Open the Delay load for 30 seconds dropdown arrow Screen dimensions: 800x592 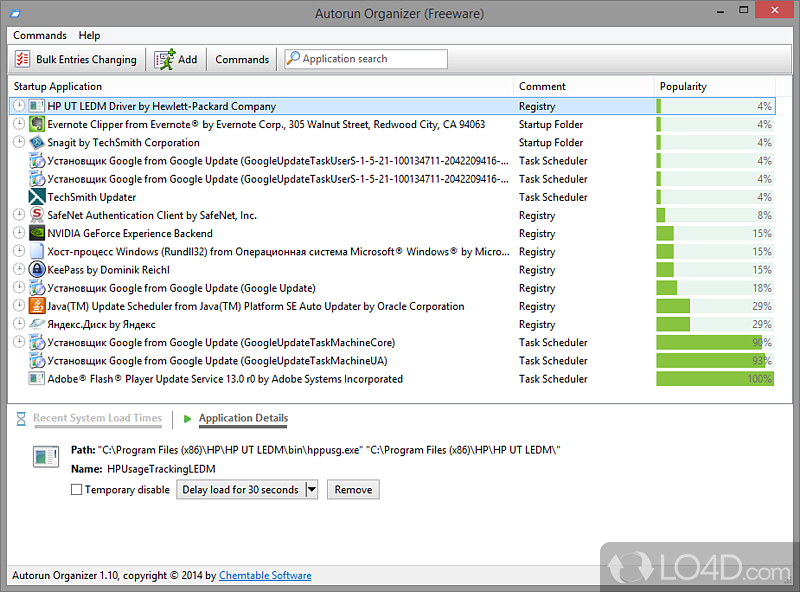[x=311, y=490]
